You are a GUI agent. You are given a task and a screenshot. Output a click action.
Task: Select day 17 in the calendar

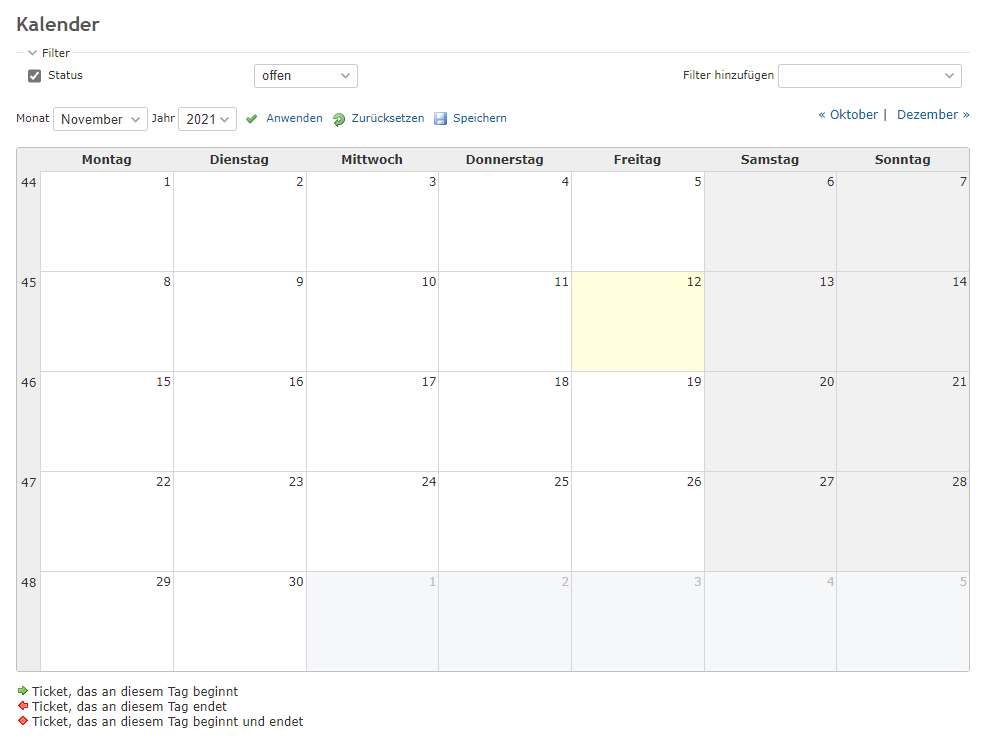coord(372,422)
